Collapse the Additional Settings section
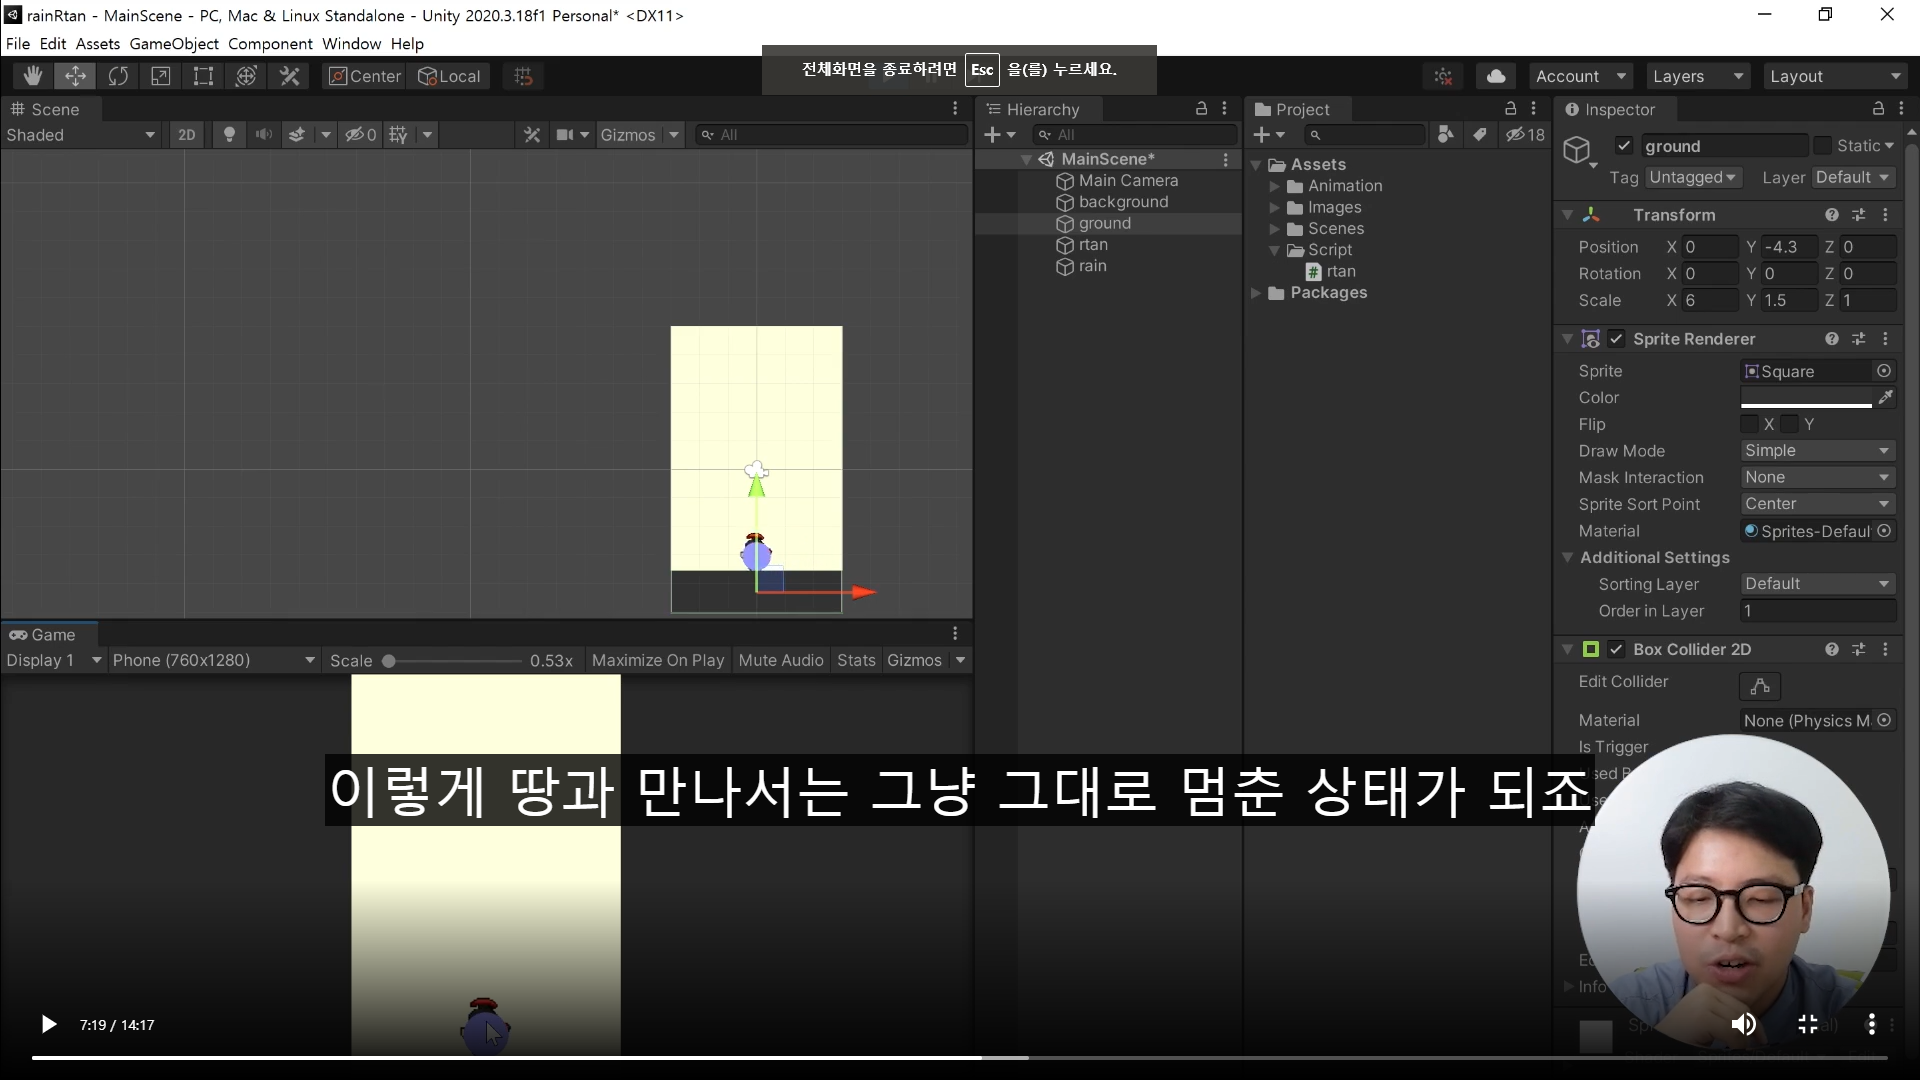1920x1080 pixels. point(1567,558)
